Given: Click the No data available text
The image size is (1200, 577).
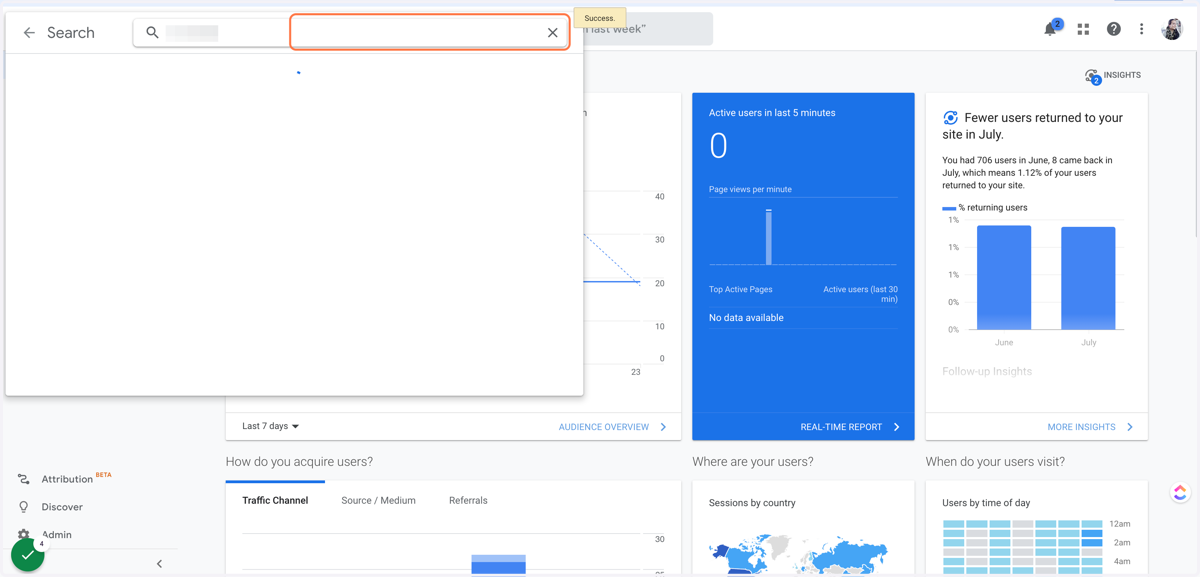Looking at the screenshot, I should tap(746, 318).
